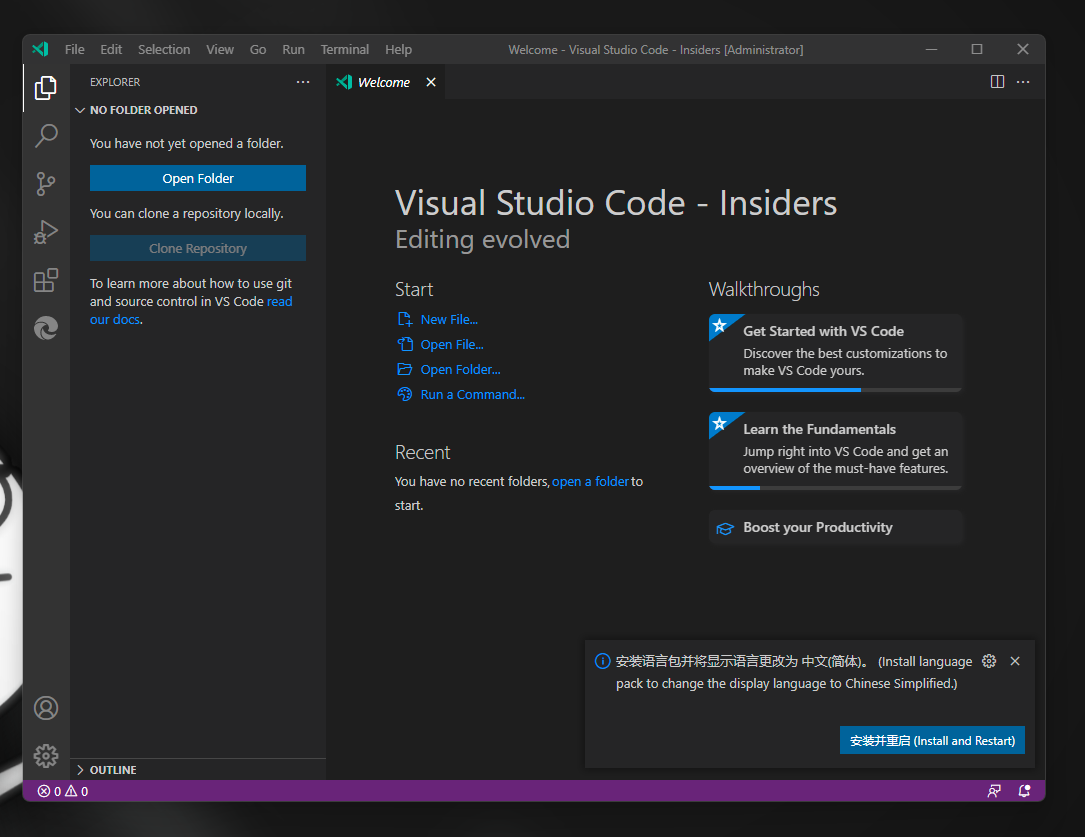
Task: Click the Get Started progress bar
Action: (835, 390)
